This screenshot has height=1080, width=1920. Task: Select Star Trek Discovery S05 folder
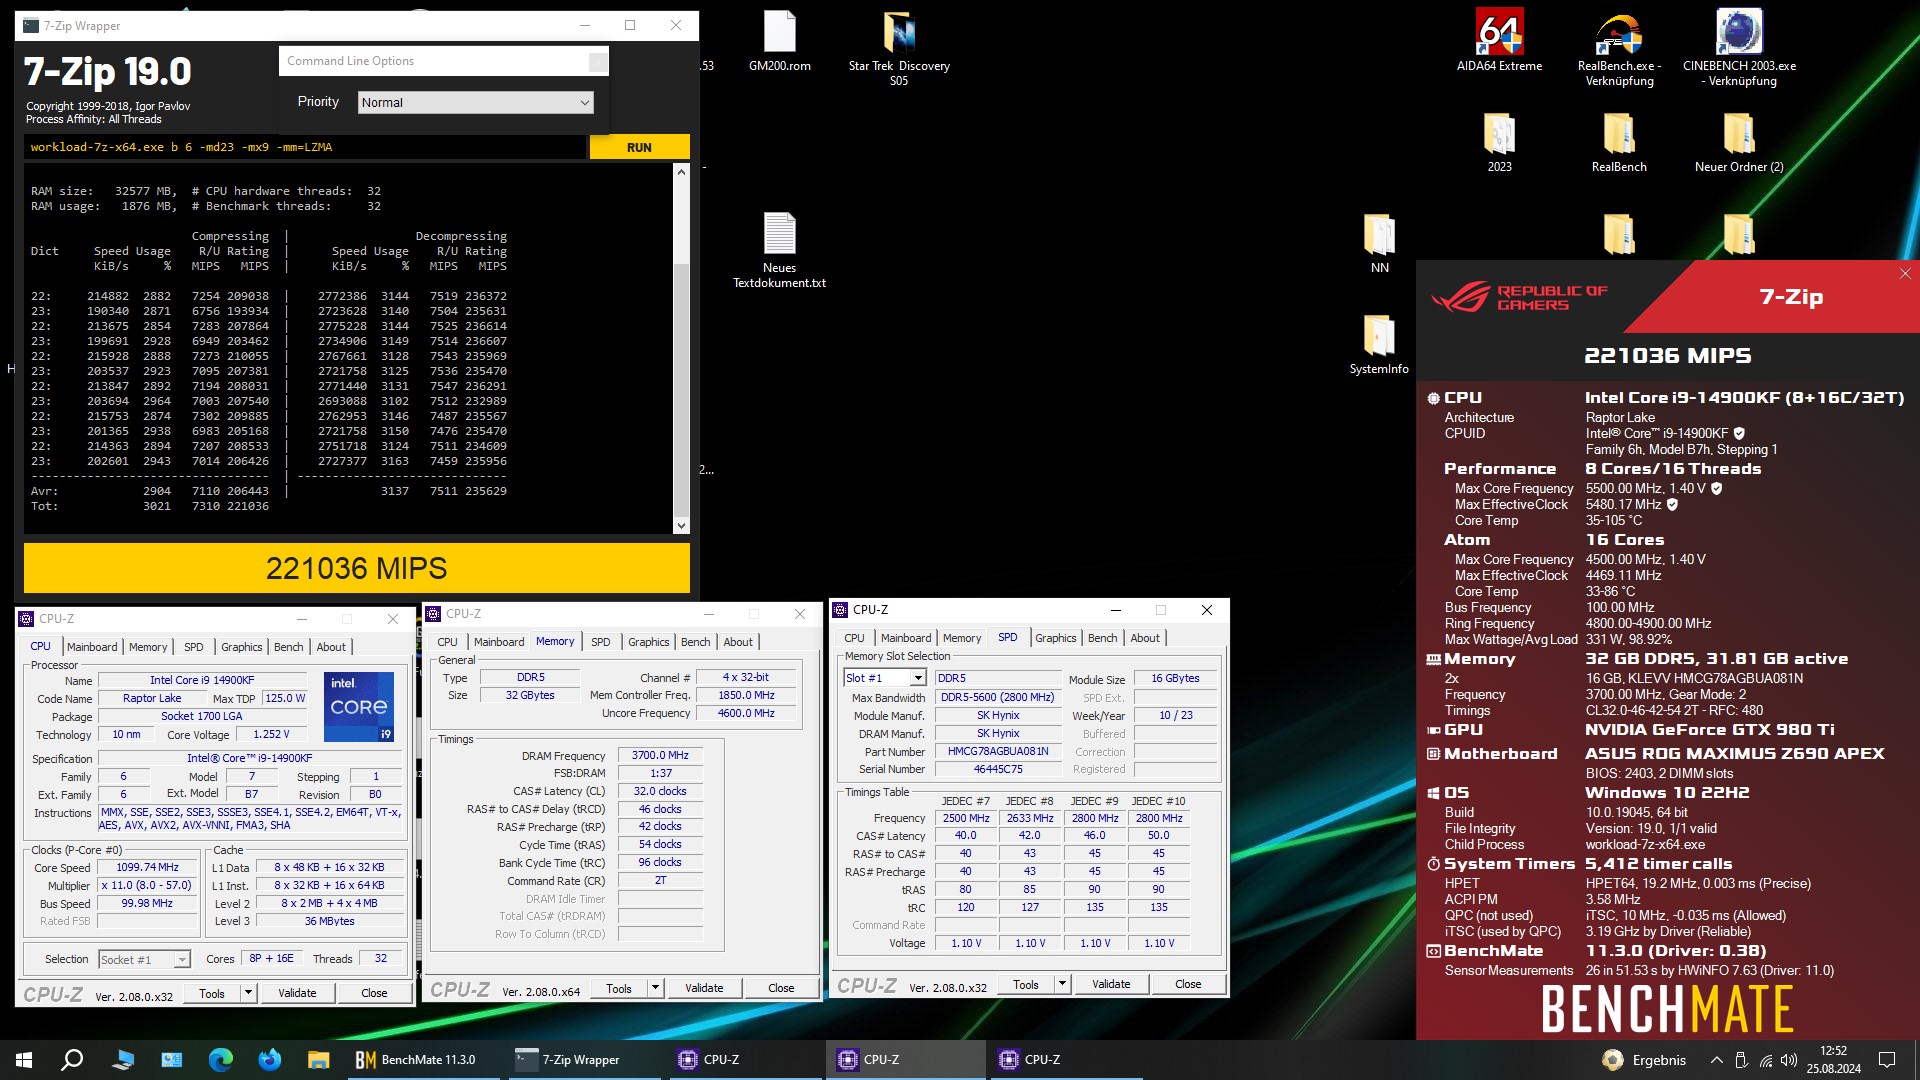coord(899,47)
